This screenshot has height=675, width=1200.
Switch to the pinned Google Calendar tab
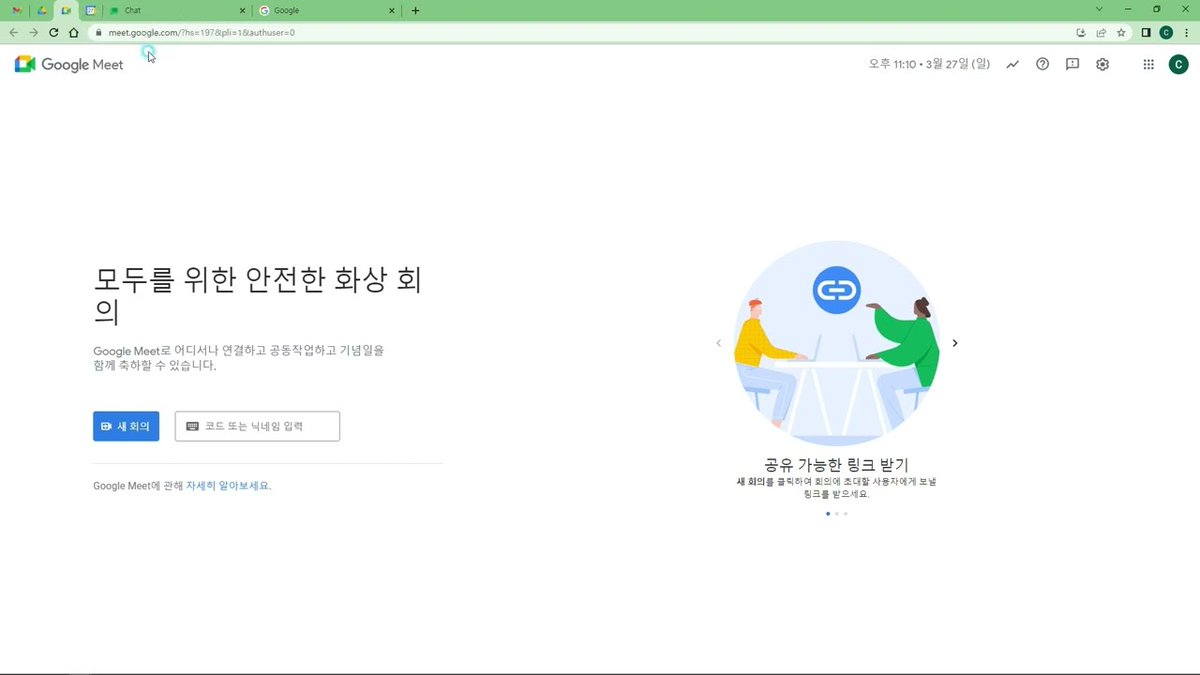click(91, 10)
